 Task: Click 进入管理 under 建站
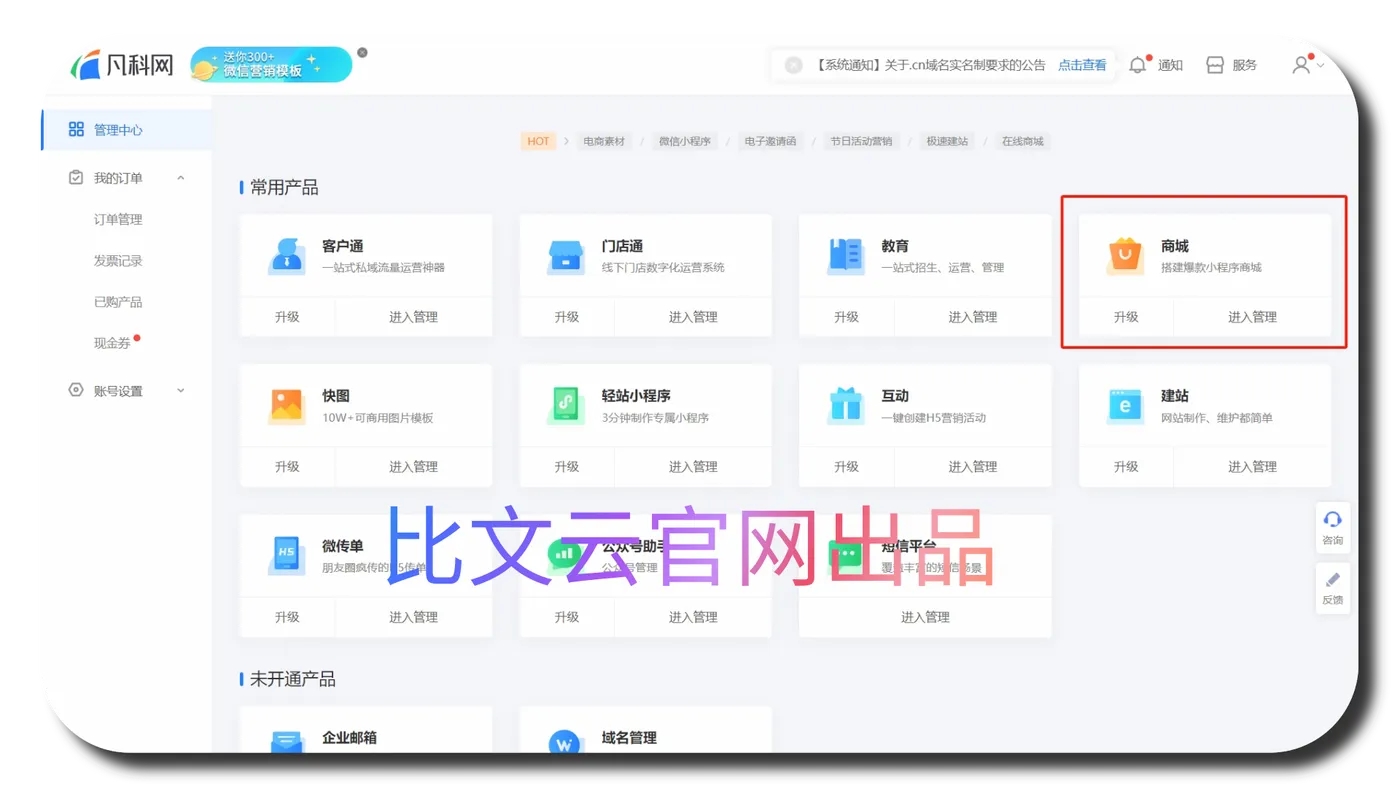tap(1252, 467)
